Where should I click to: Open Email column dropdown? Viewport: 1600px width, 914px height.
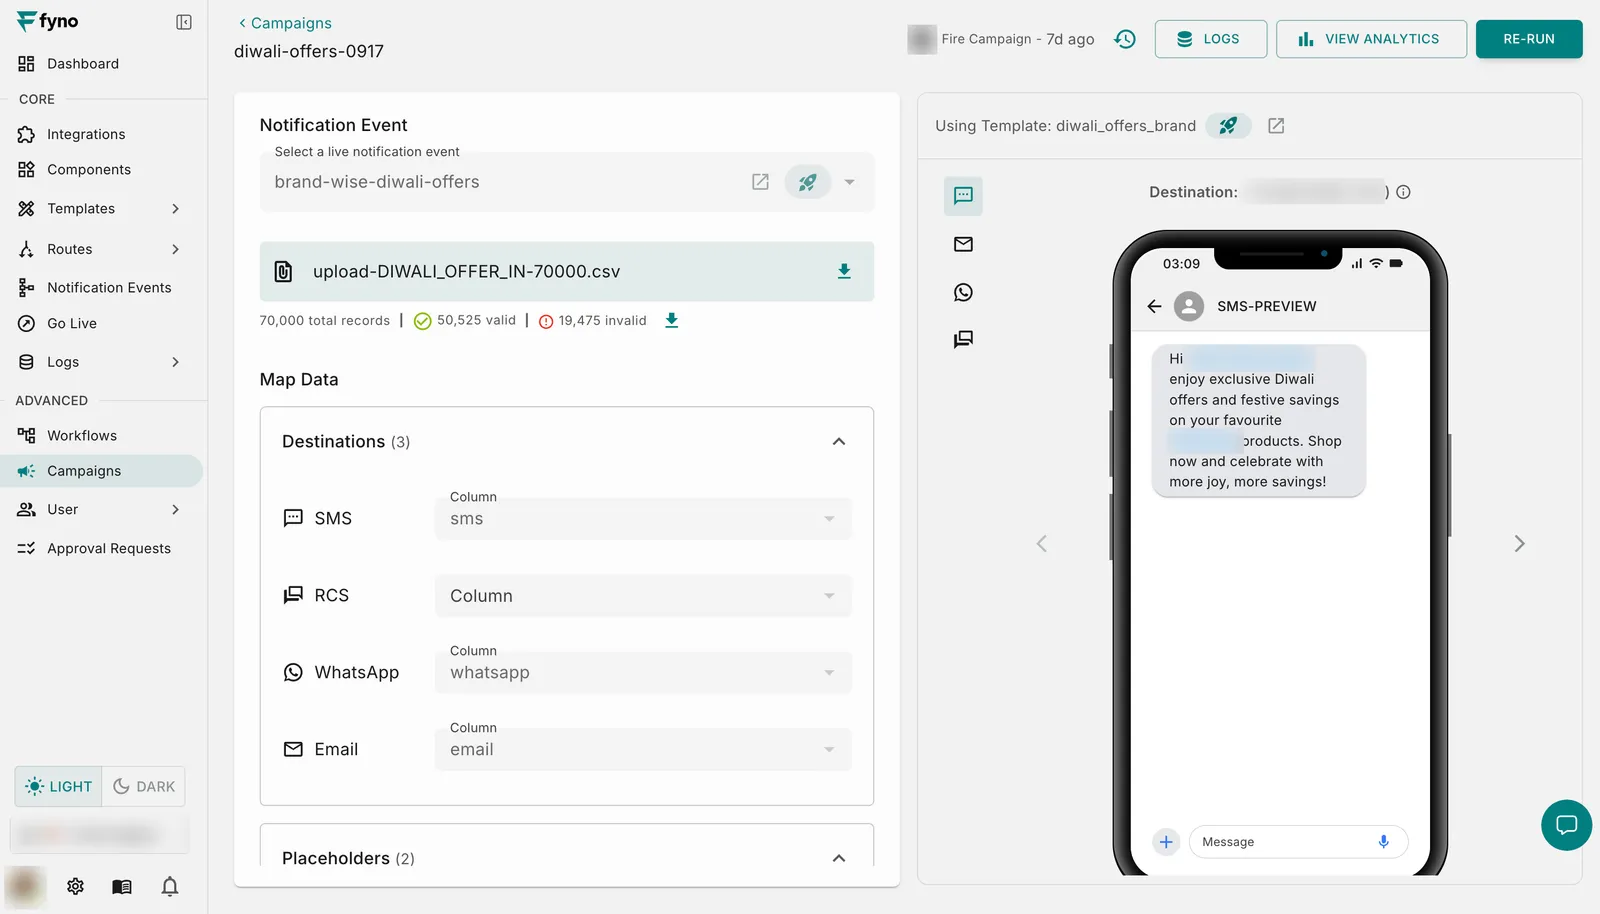point(643,749)
